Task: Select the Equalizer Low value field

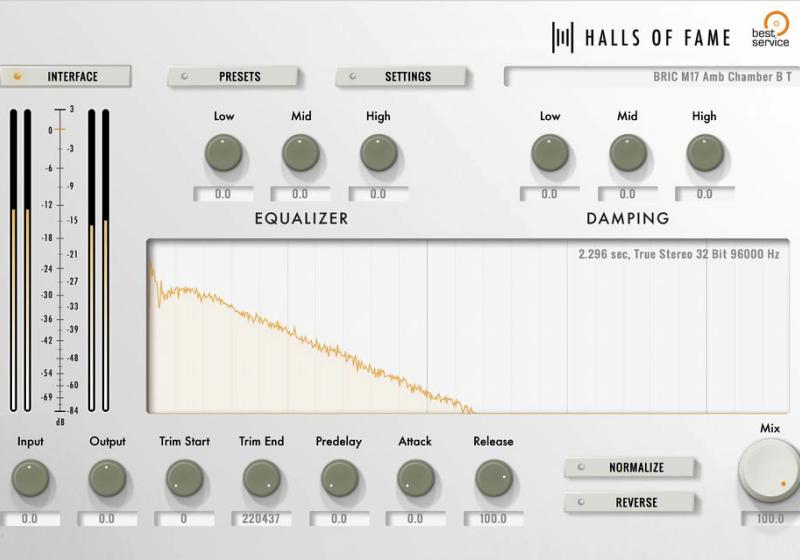Action: coord(223,194)
